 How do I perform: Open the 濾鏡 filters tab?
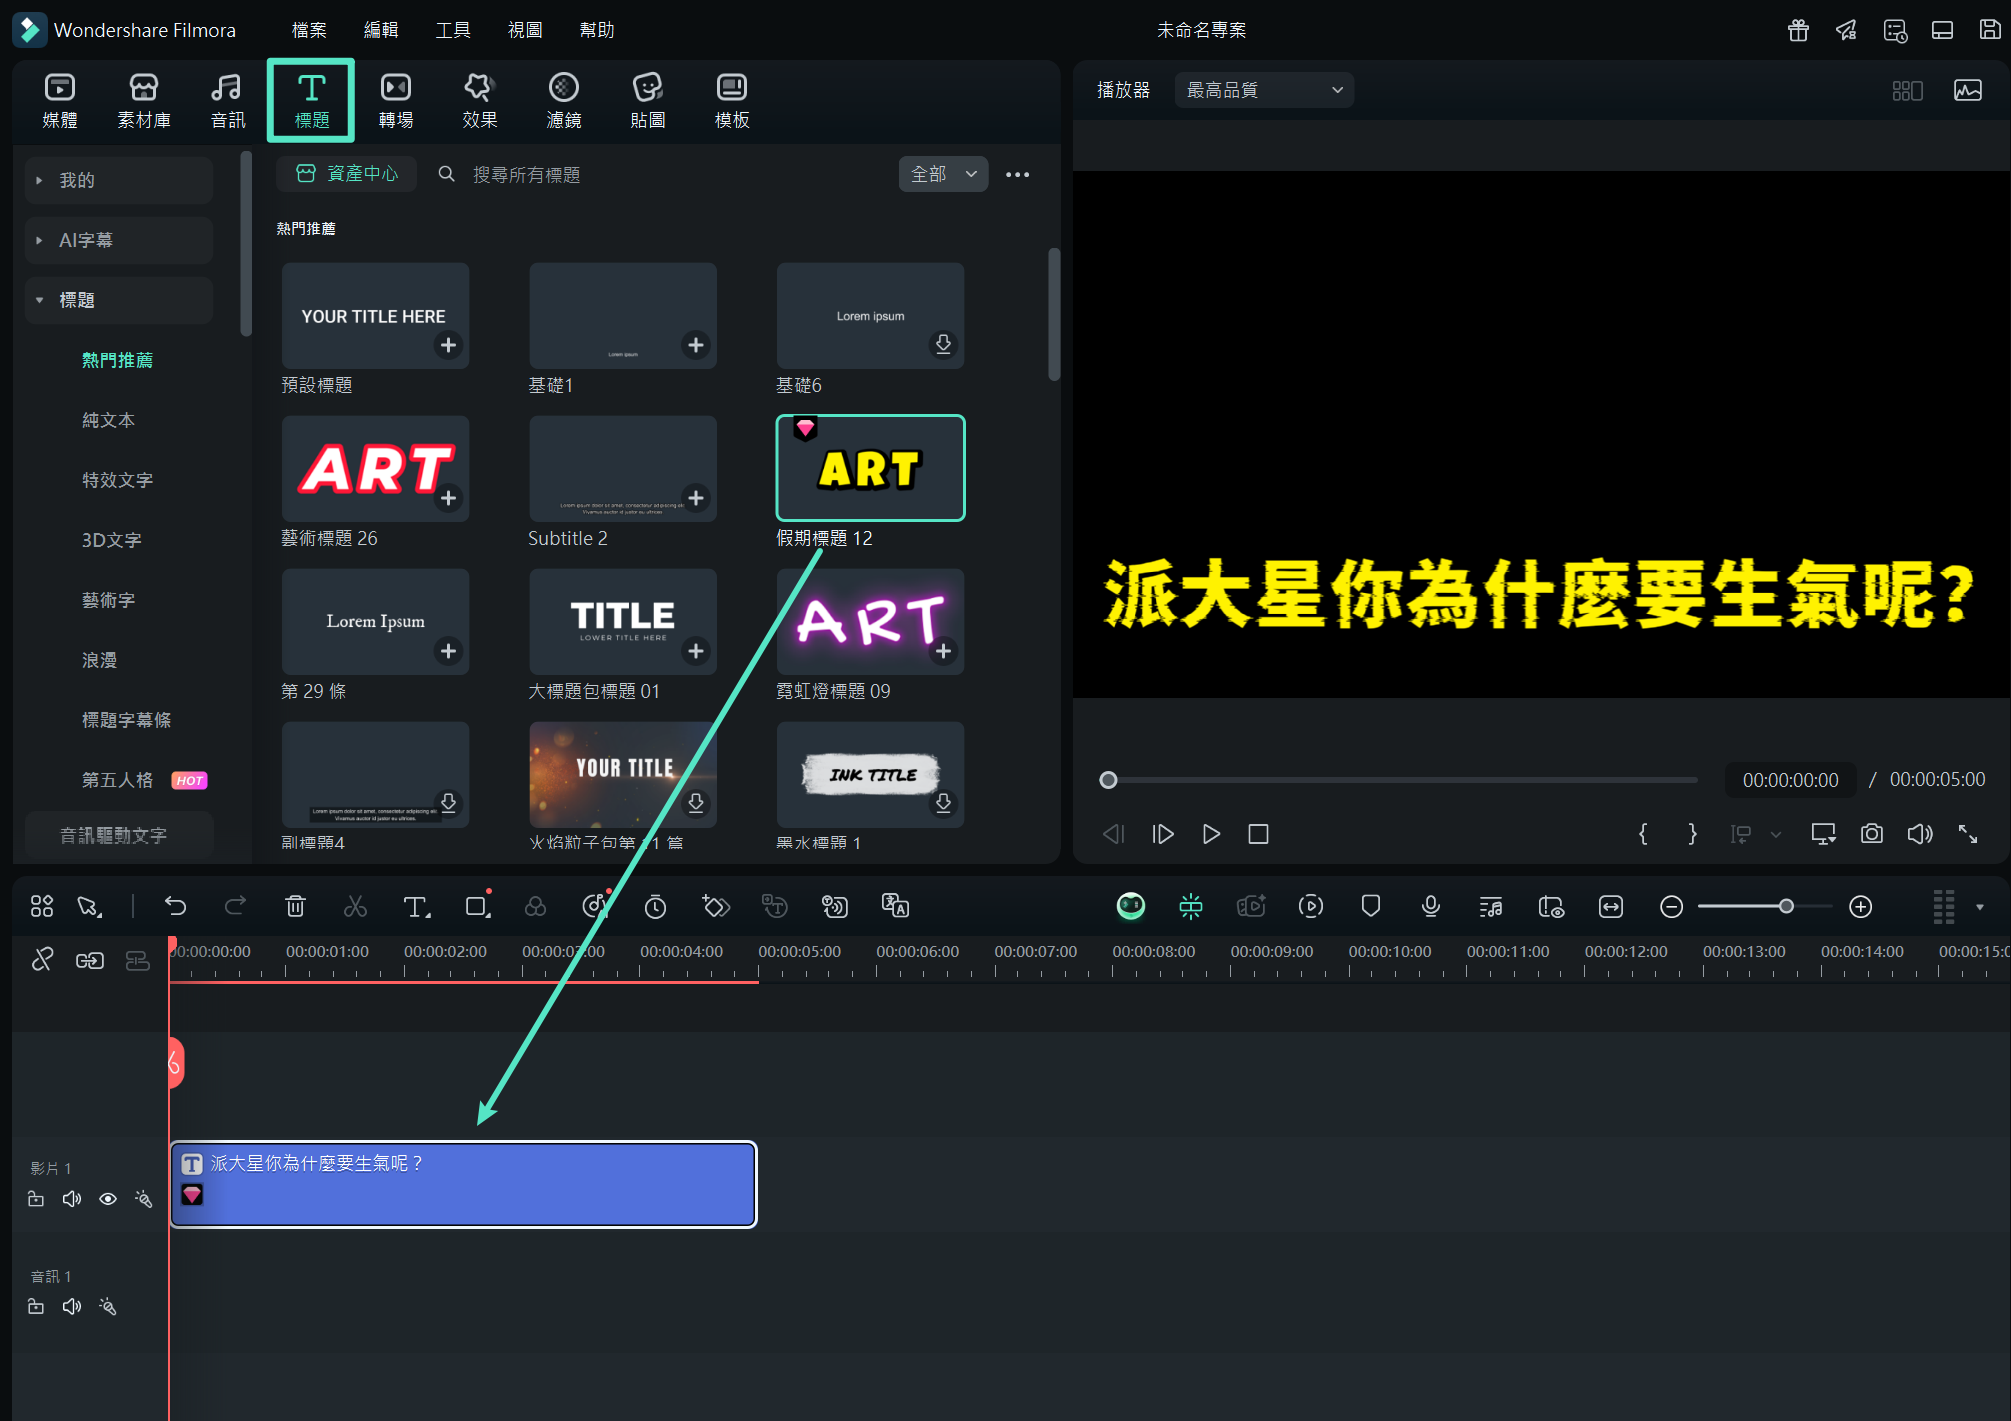pos(564,100)
